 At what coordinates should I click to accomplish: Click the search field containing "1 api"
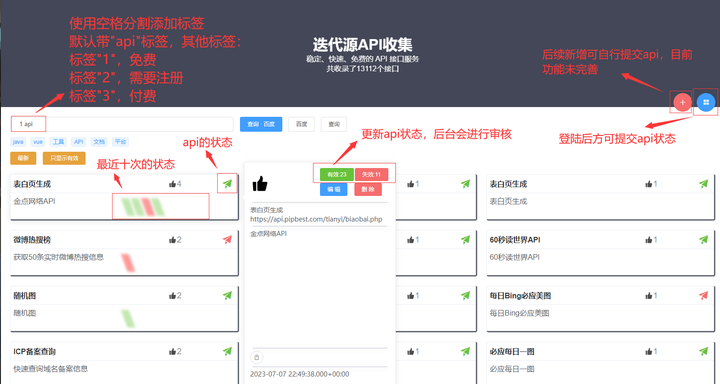[x=122, y=124]
